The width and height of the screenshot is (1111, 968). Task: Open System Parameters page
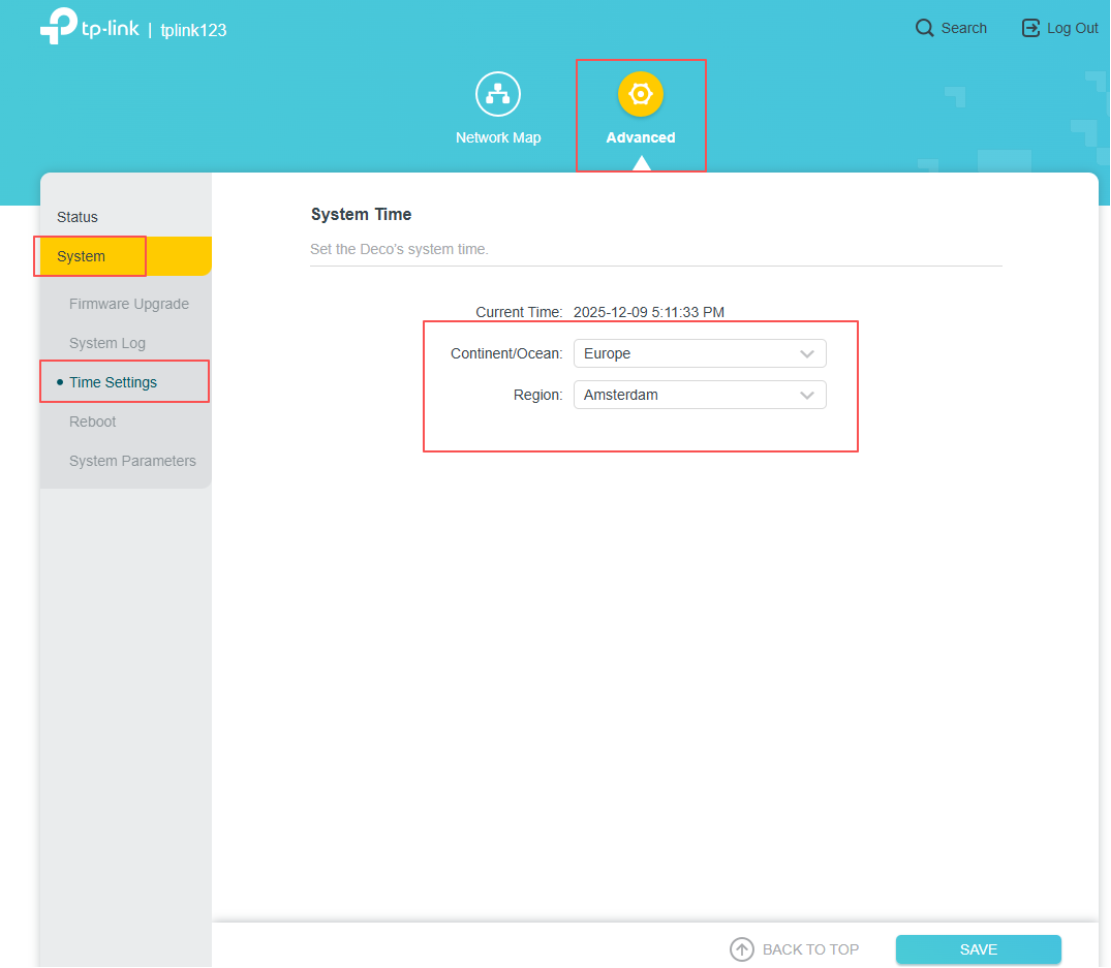(x=132, y=461)
